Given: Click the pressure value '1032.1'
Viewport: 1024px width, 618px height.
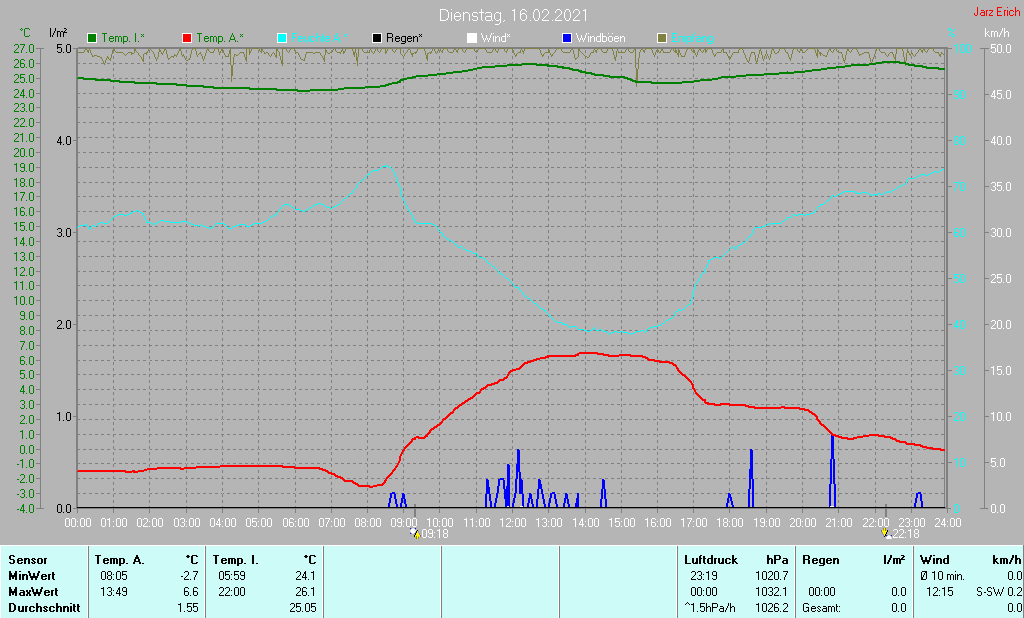Looking at the screenshot, I should 771,592.
